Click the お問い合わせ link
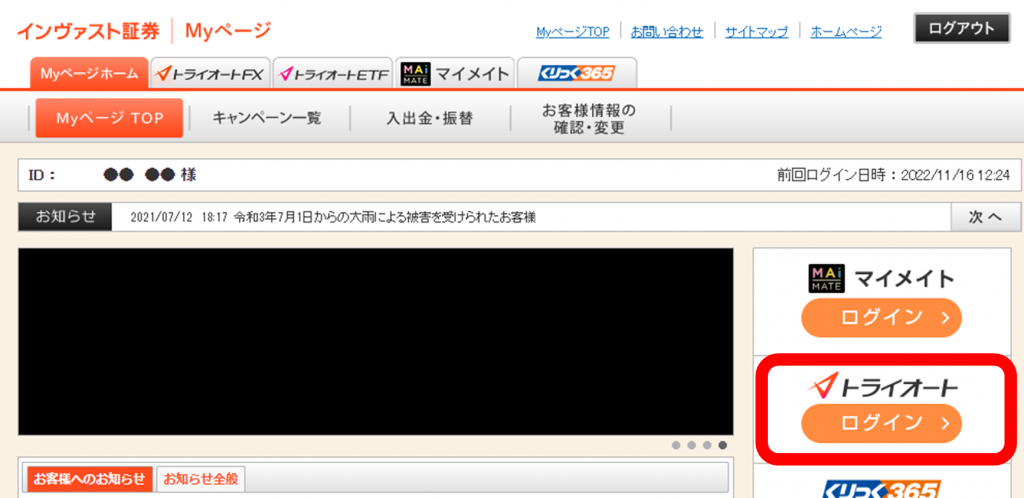 click(x=667, y=31)
